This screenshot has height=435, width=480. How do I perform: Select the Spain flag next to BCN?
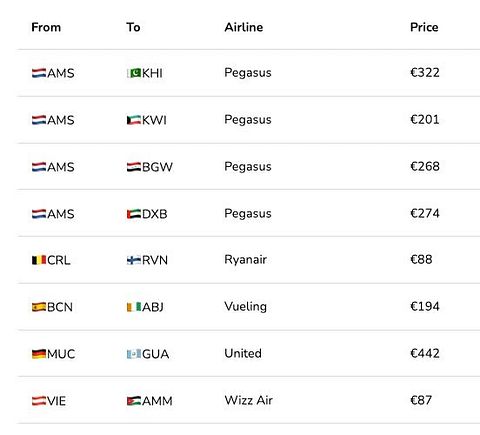pos(39,307)
